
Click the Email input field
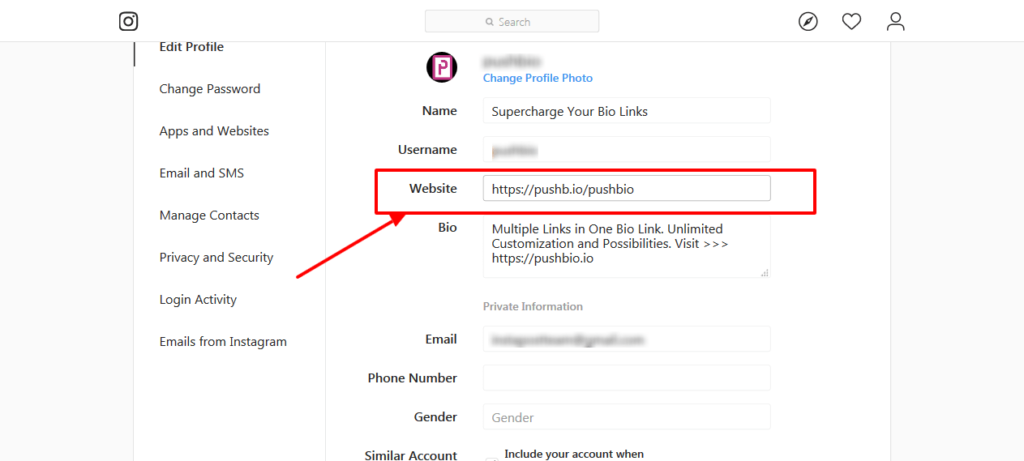coord(627,340)
